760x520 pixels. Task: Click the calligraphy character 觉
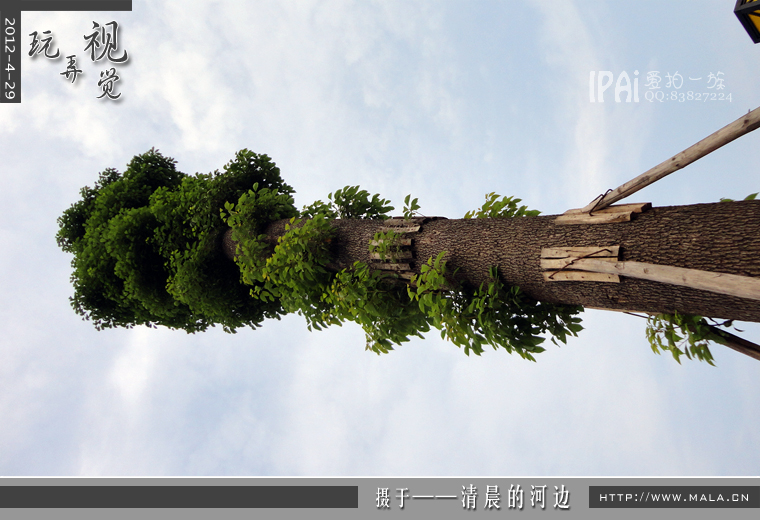pos(109,84)
